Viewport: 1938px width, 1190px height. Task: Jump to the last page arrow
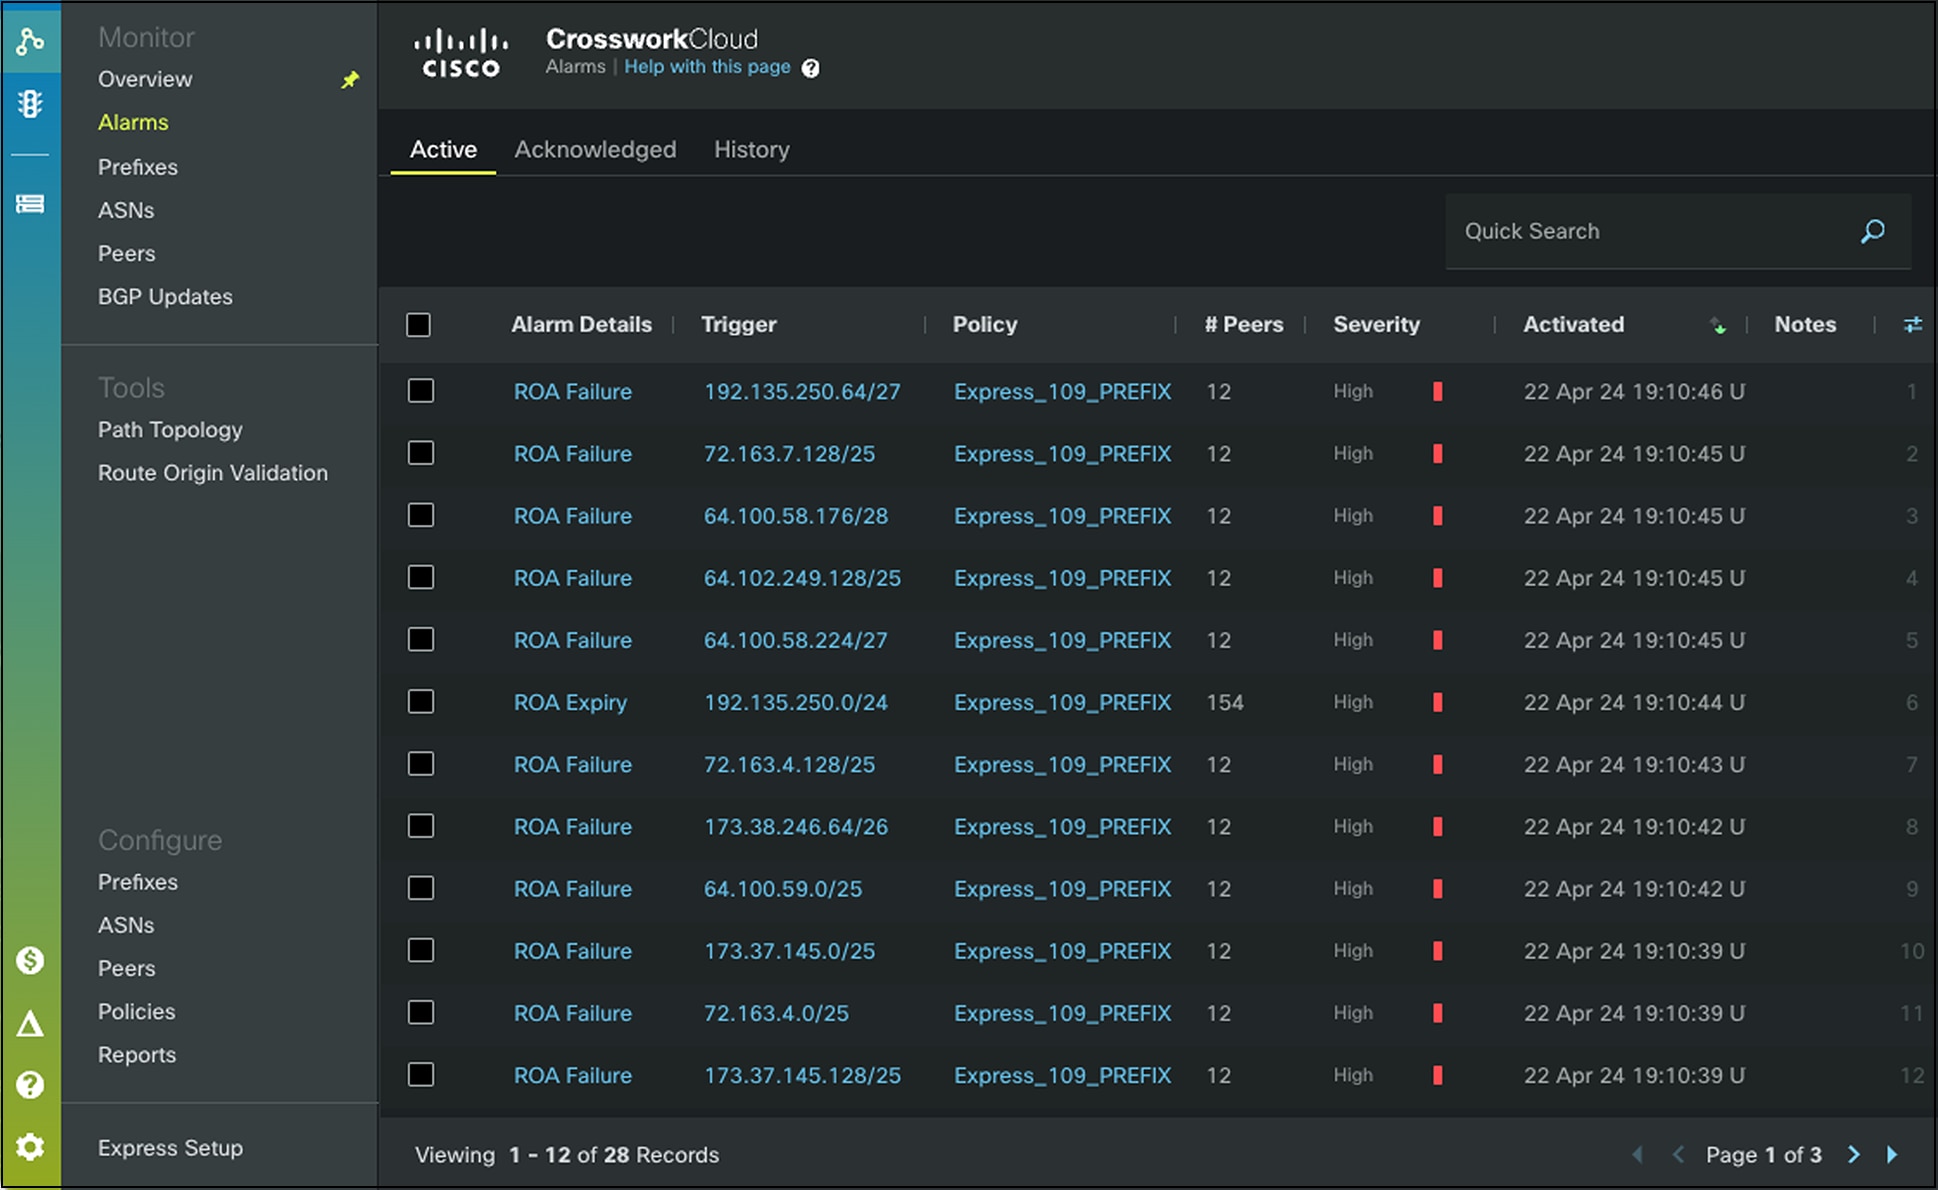pyautogui.click(x=1892, y=1154)
